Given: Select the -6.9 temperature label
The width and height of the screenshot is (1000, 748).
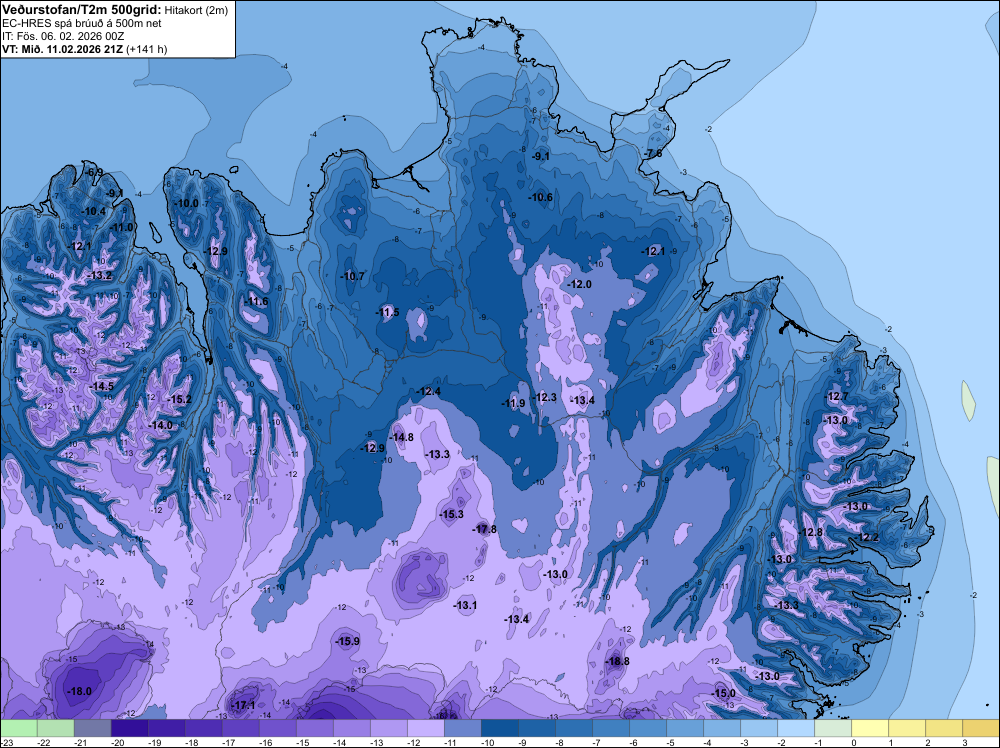Looking at the screenshot, I should point(94,173).
